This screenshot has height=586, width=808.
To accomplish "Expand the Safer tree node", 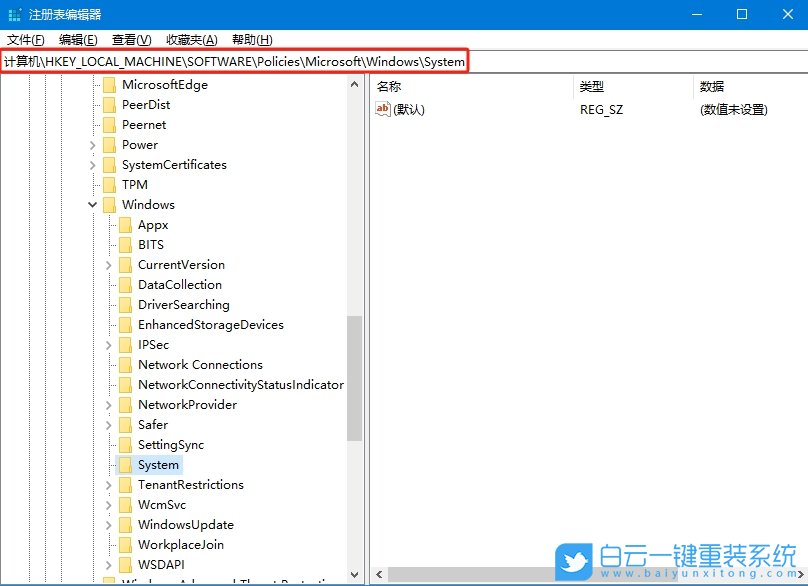I will pyautogui.click(x=108, y=424).
